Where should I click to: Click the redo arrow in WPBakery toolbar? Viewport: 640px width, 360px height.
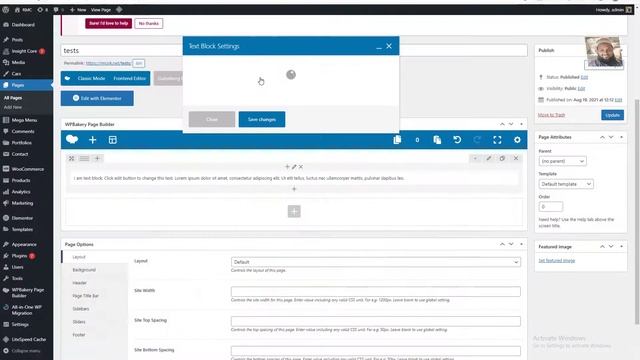(477, 140)
